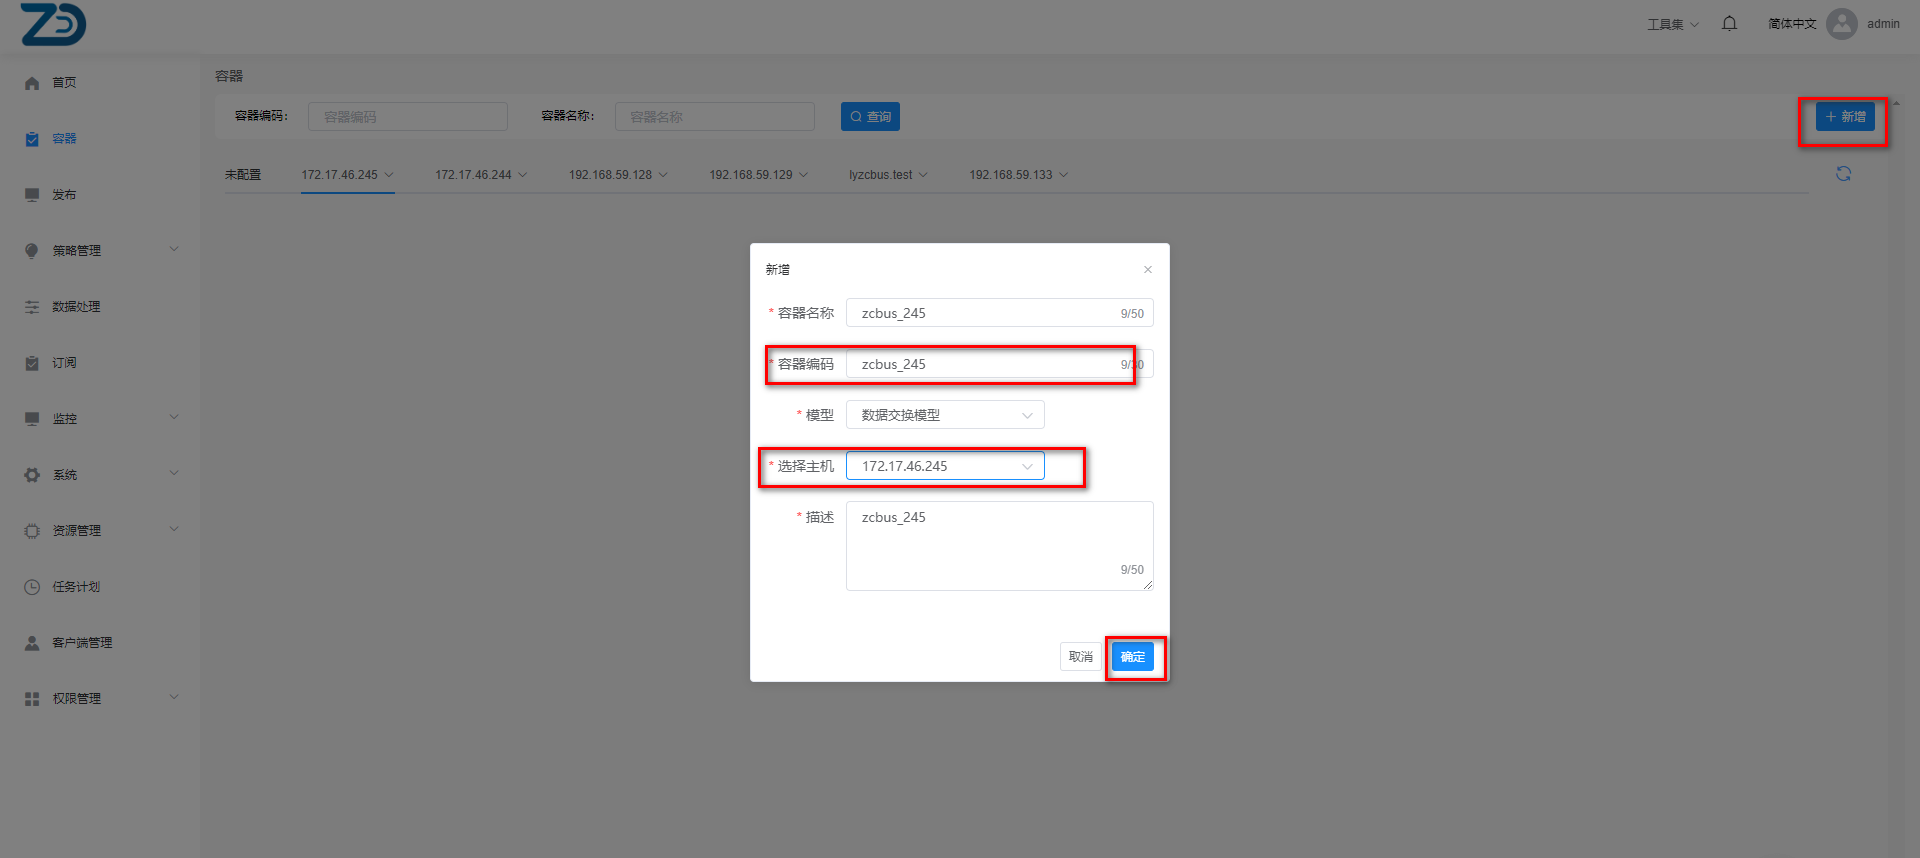This screenshot has height=858, width=1920.
Task: Select the 未配置 tab
Action: click(243, 175)
